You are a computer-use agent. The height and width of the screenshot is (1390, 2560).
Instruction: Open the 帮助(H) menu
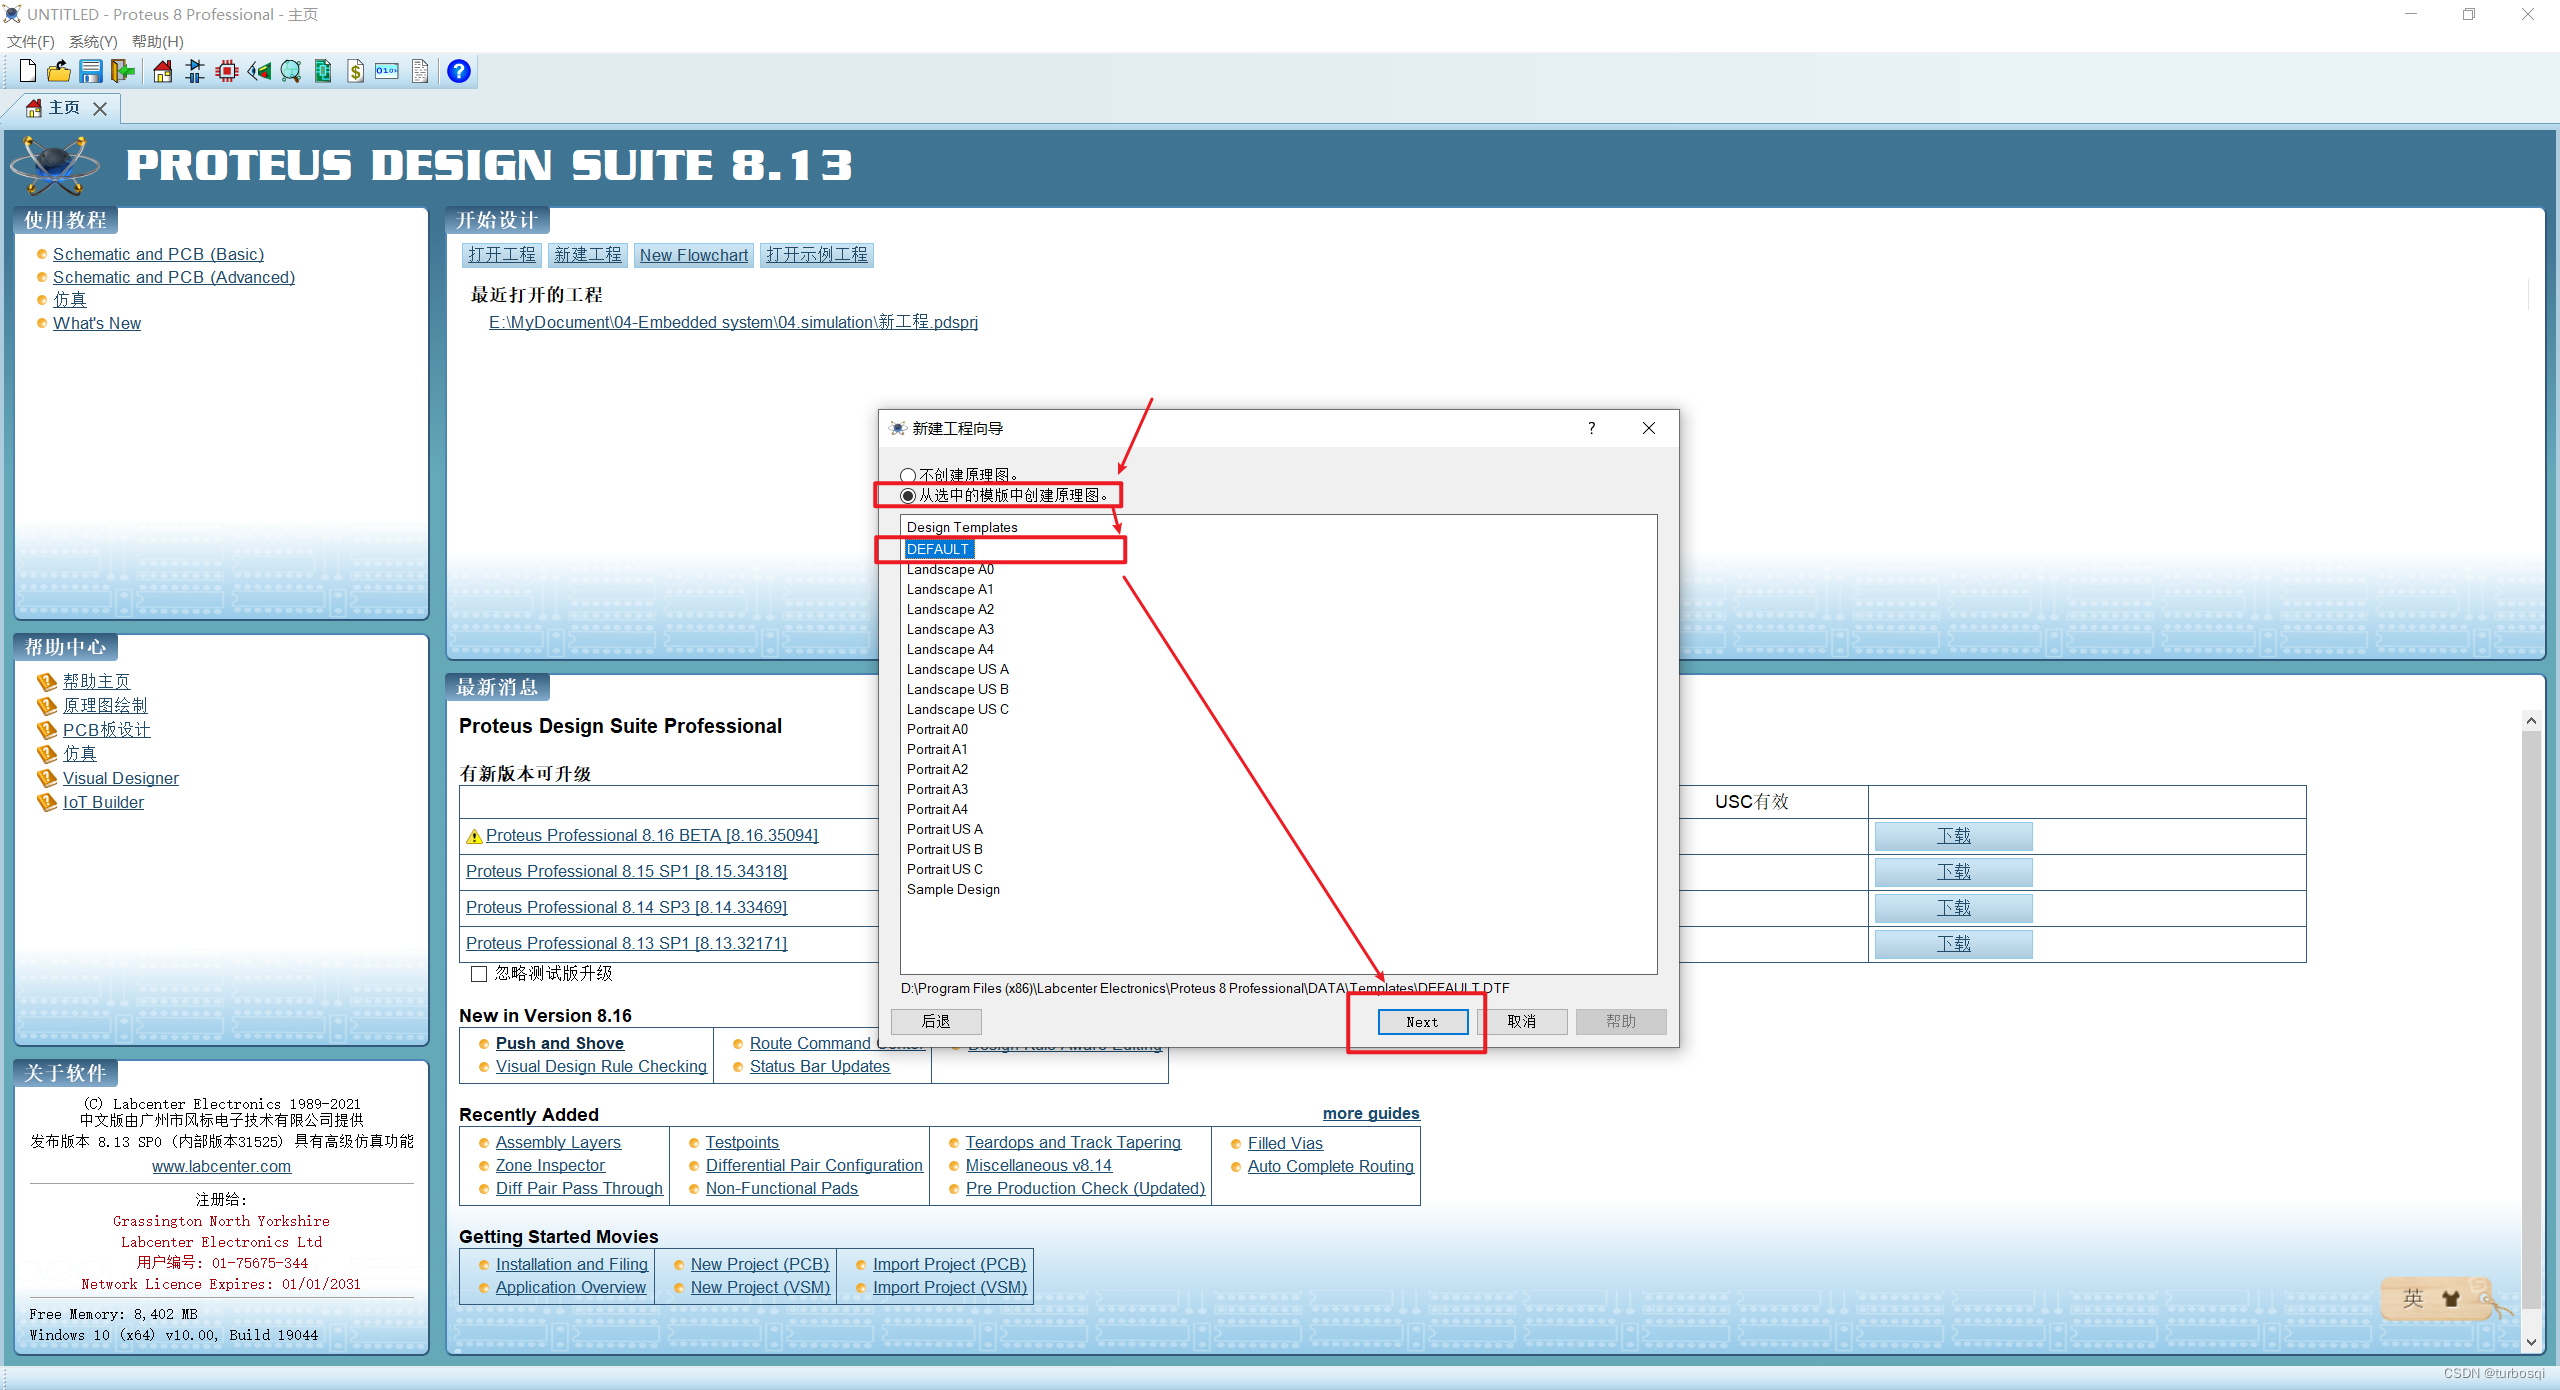tap(158, 41)
